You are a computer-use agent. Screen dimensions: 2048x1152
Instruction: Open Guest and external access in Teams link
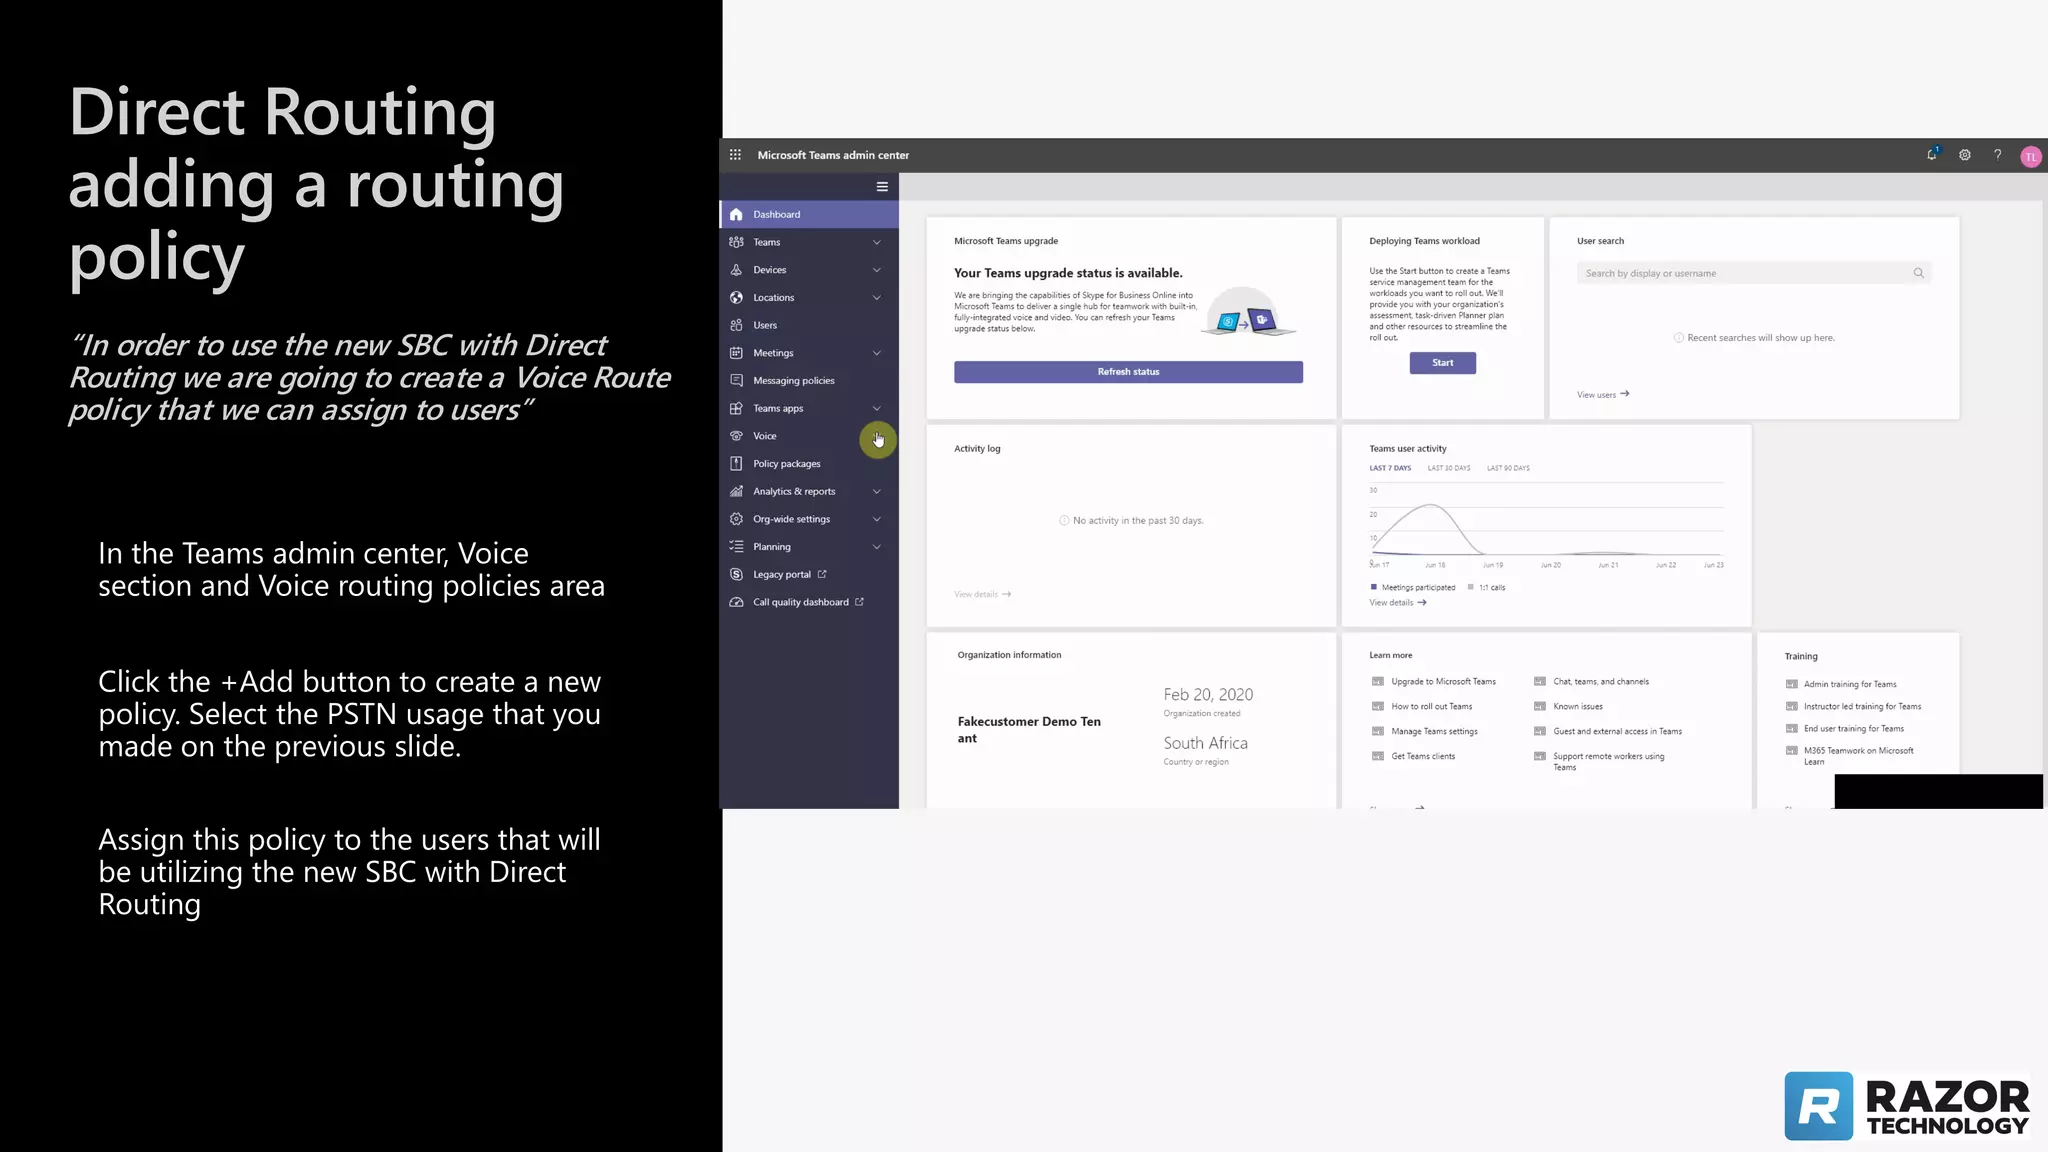pyautogui.click(x=1617, y=732)
